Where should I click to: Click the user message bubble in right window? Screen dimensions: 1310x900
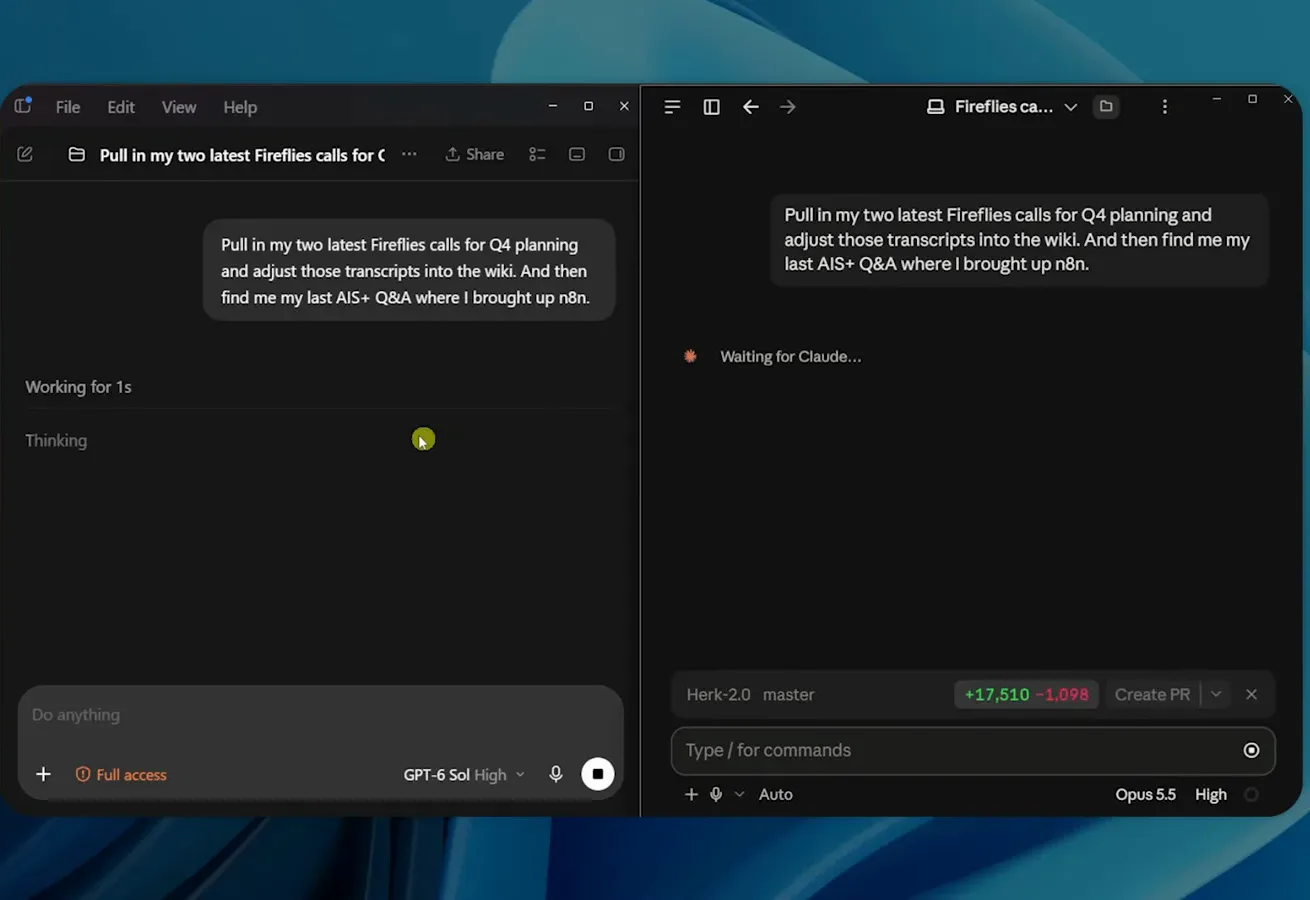tap(1019, 240)
